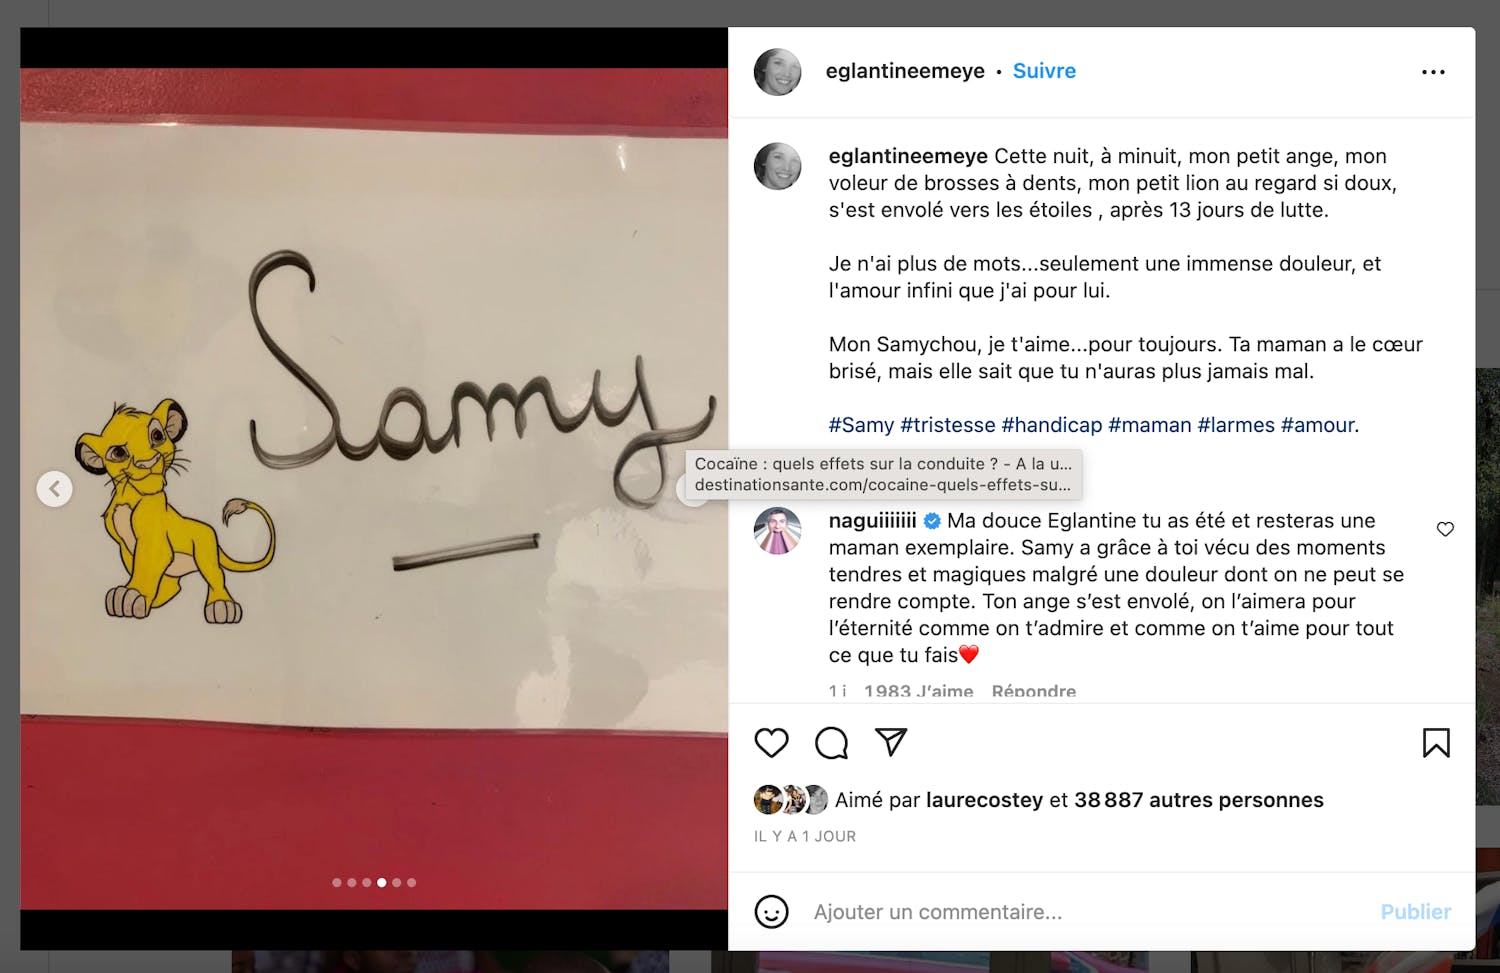Screen dimensions: 1500x973
Task: Share post via paper plane icon
Action: point(891,742)
